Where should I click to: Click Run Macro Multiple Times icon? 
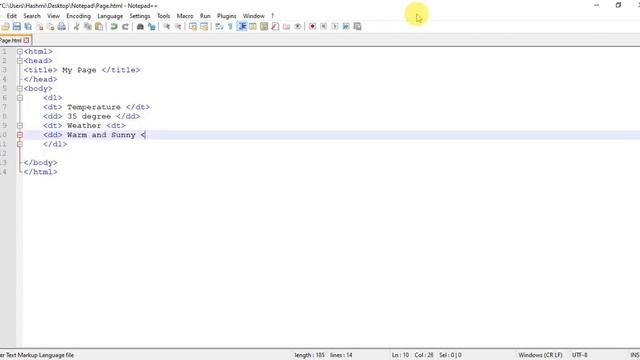[x=346, y=27]
